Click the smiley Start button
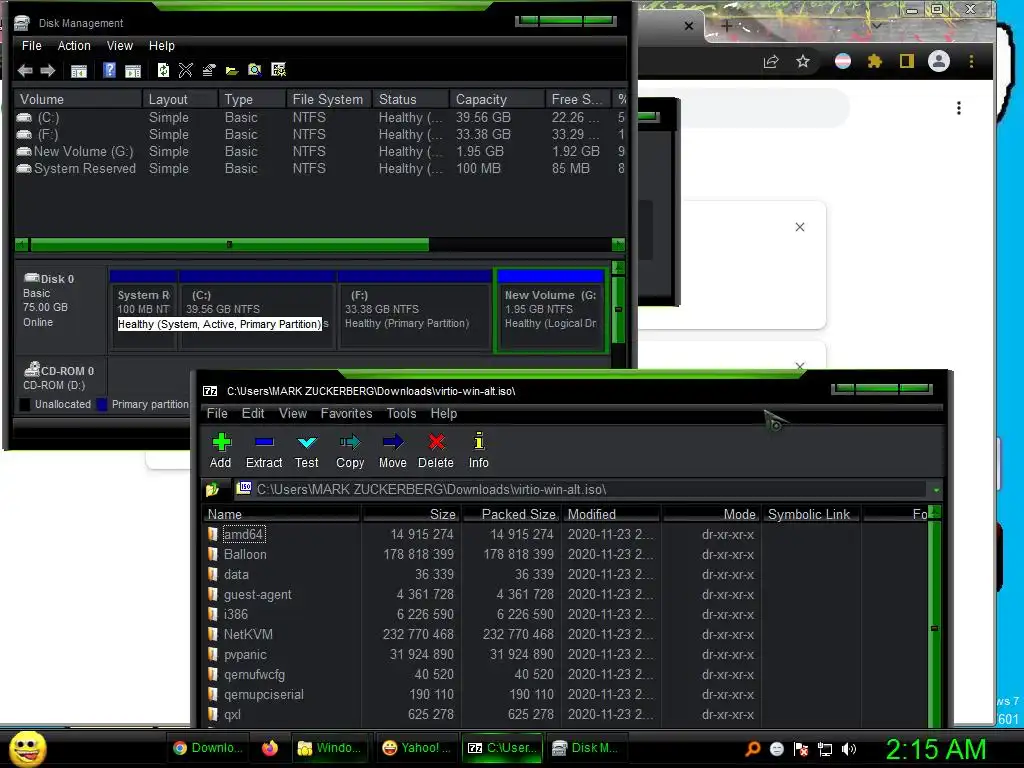 pos(27,748)
